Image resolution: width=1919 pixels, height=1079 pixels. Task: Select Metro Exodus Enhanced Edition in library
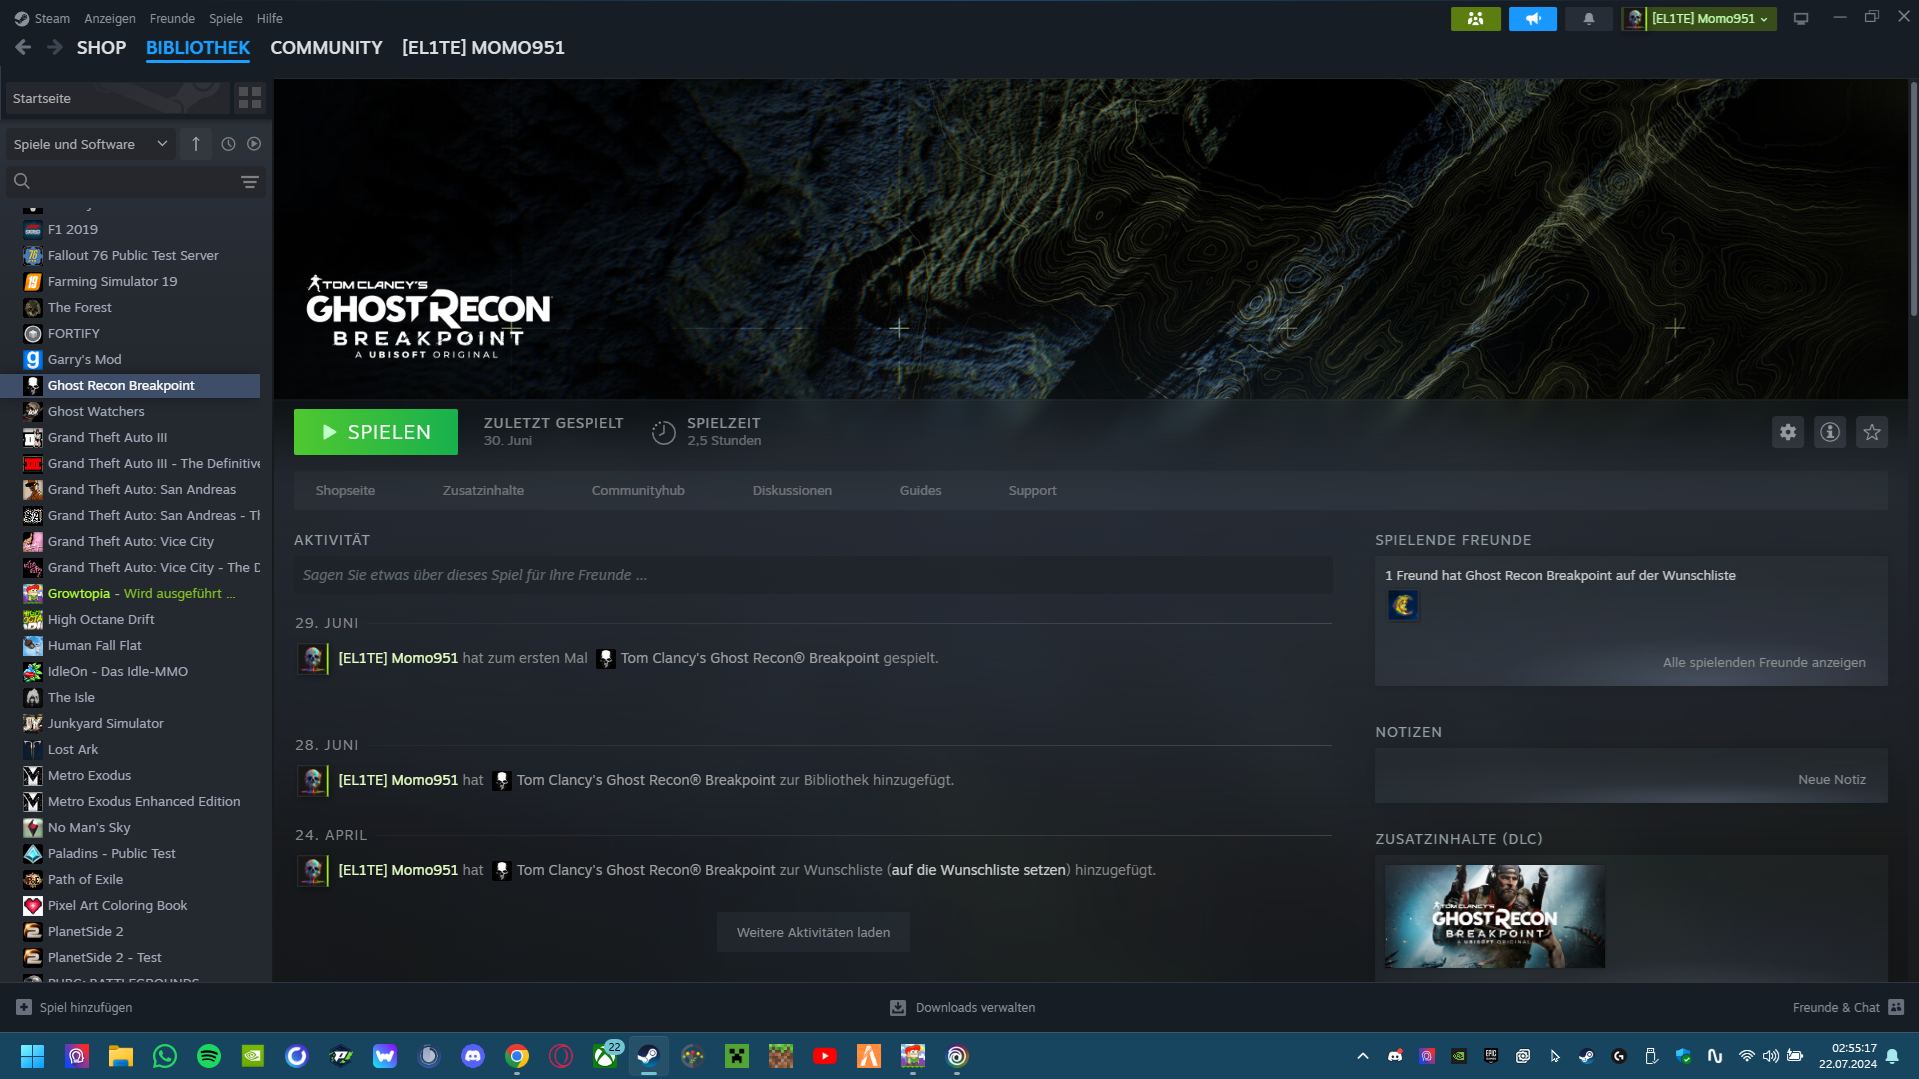click(132, 801)
